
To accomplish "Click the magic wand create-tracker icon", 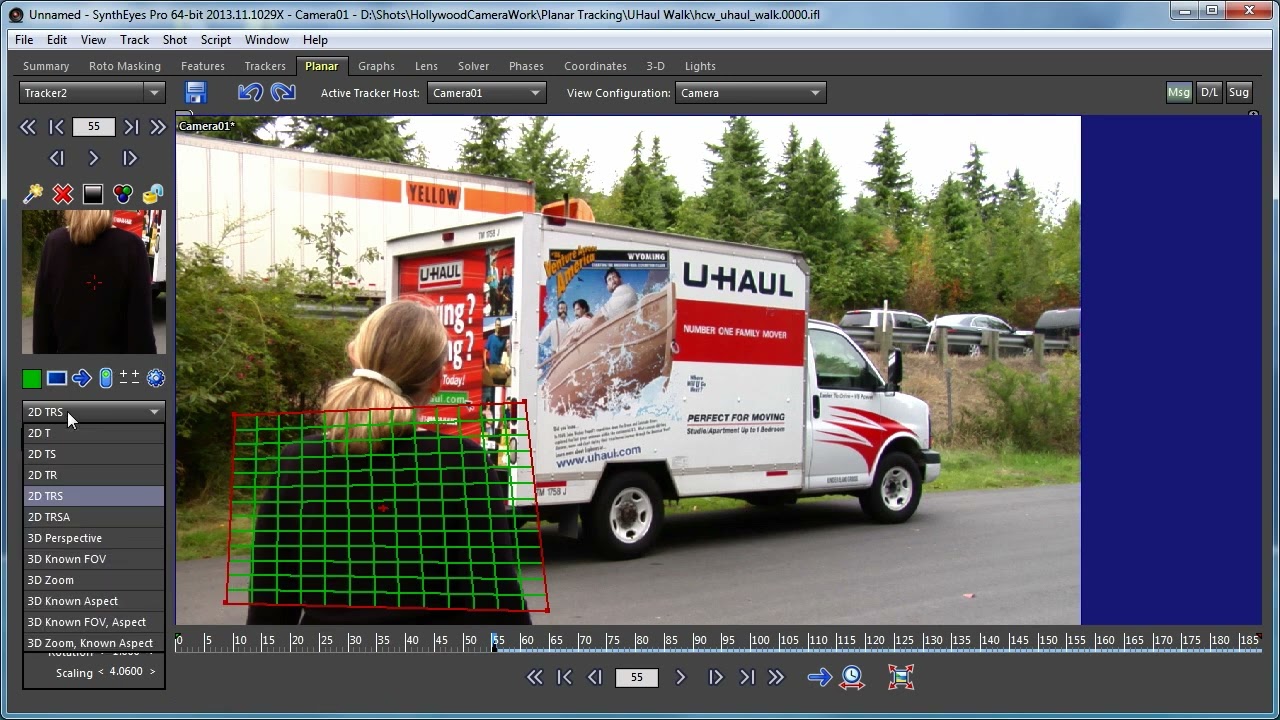I will click(33, 194).
